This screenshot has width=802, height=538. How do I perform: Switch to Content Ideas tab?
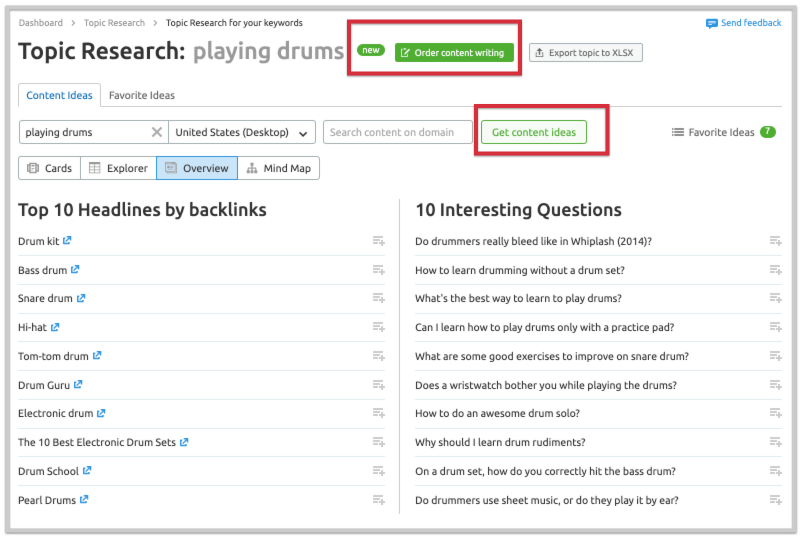click(59, 95)
